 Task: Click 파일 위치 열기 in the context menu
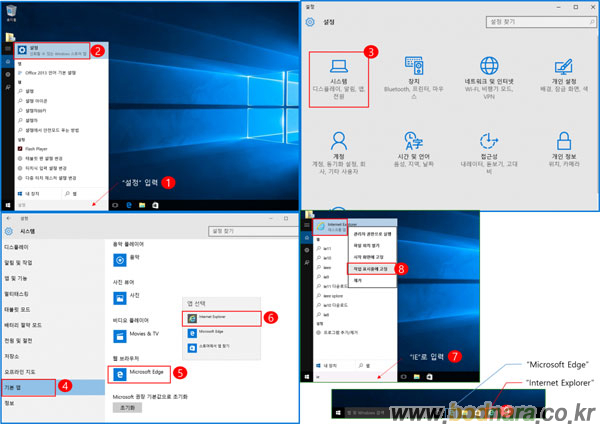[372, 245]
